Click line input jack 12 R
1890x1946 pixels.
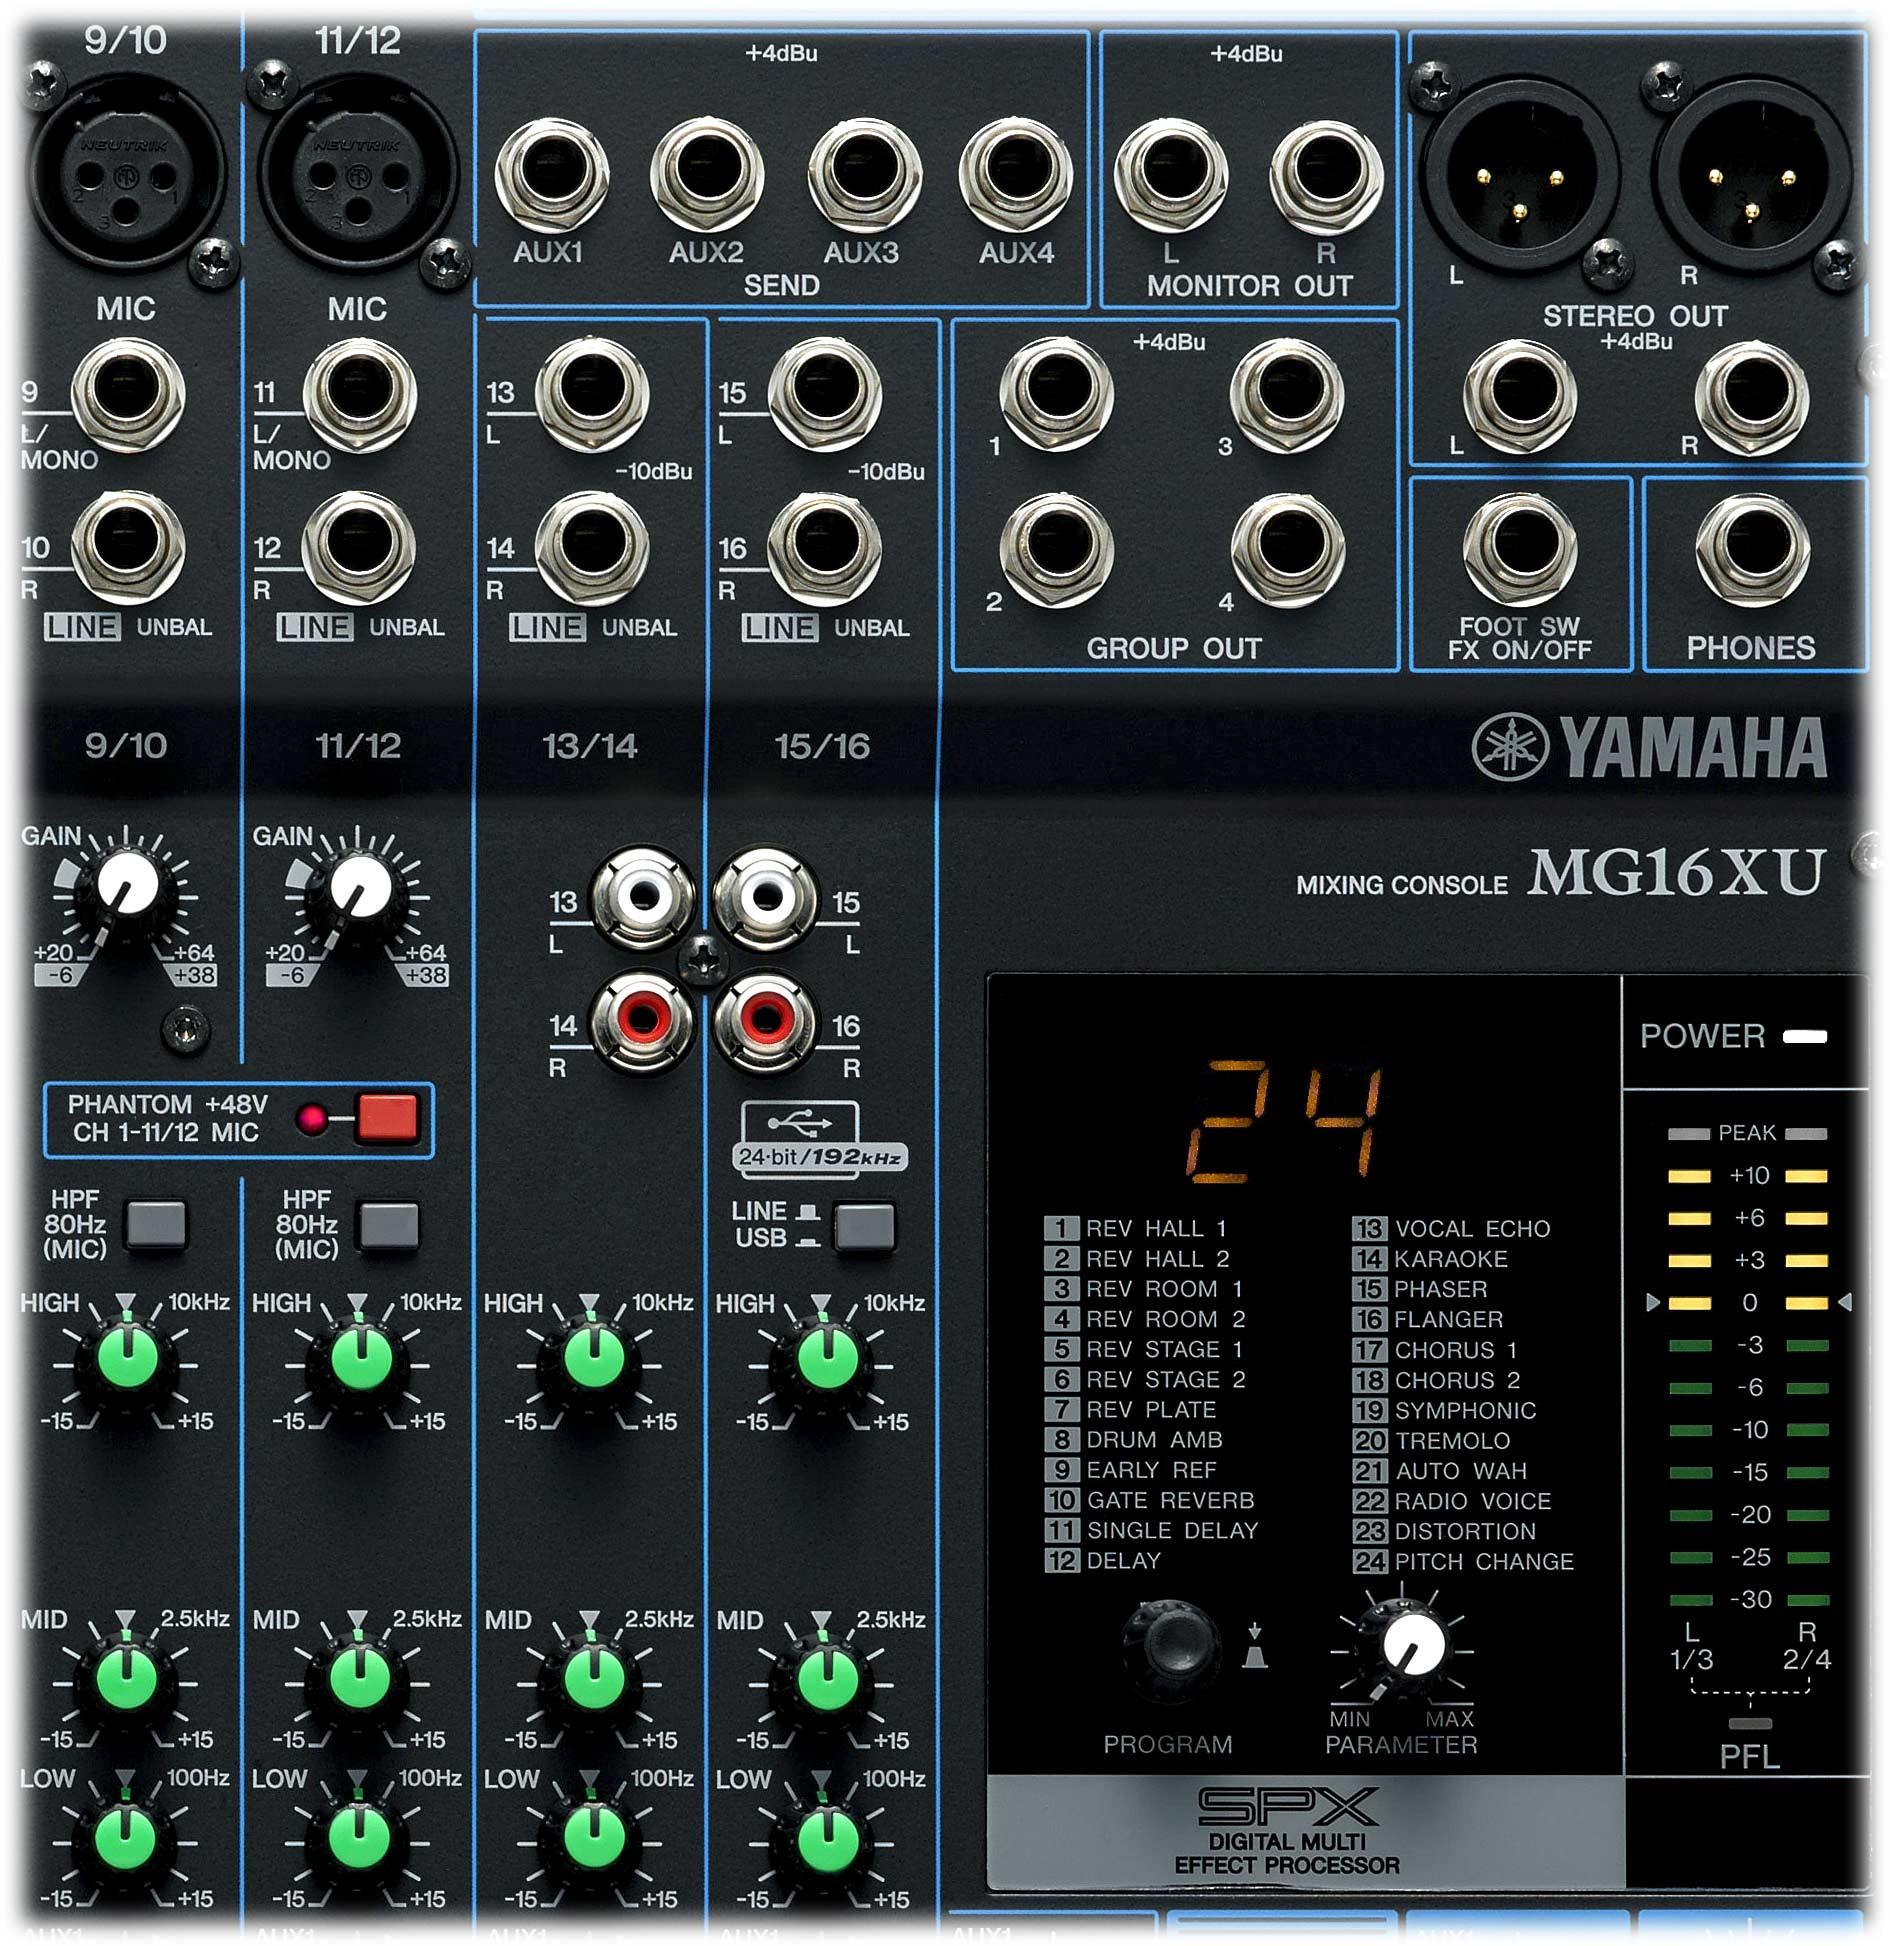click(x=359, y=548)
